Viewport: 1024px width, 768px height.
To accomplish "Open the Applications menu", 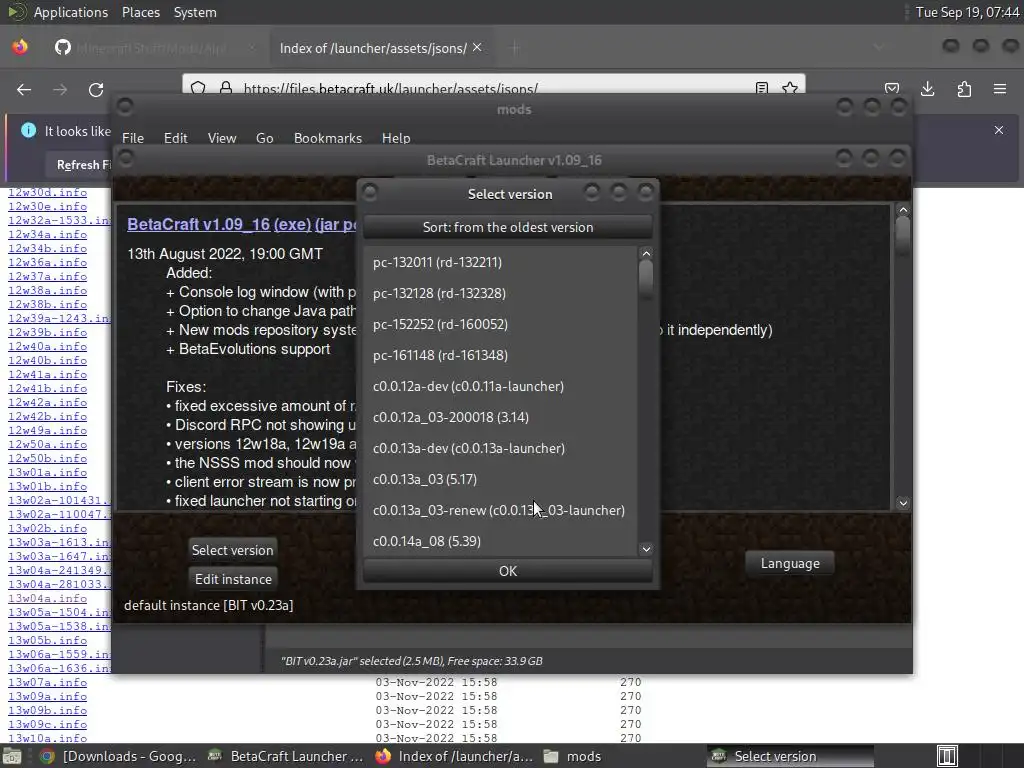I will [x=71, y=12].
